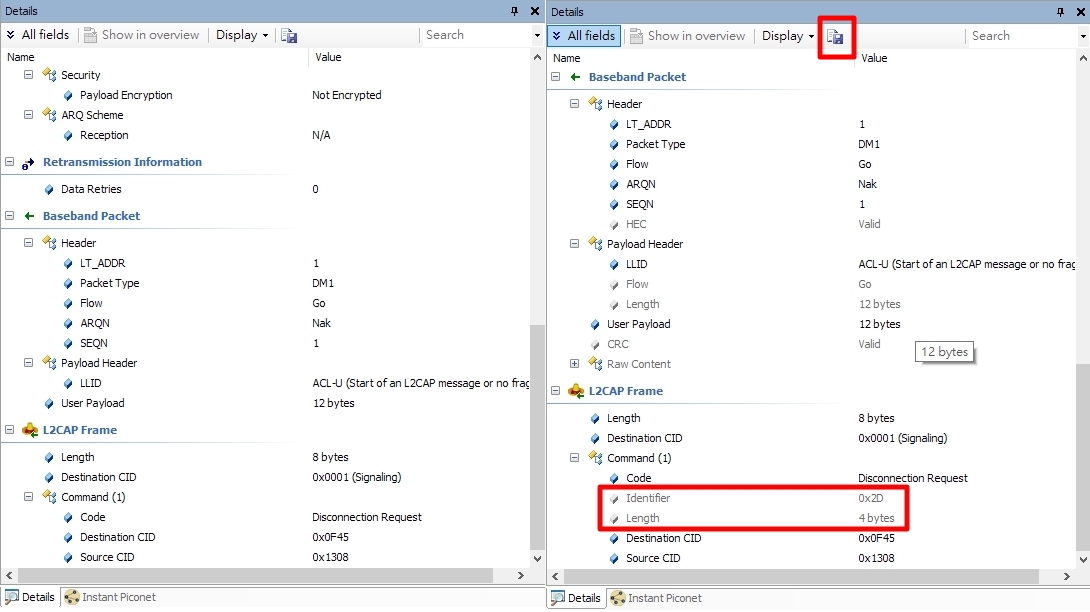Screen dimensions: 1090x612
Task: Toggle All fields off in the right Details panel
Action: coord(583,36)
